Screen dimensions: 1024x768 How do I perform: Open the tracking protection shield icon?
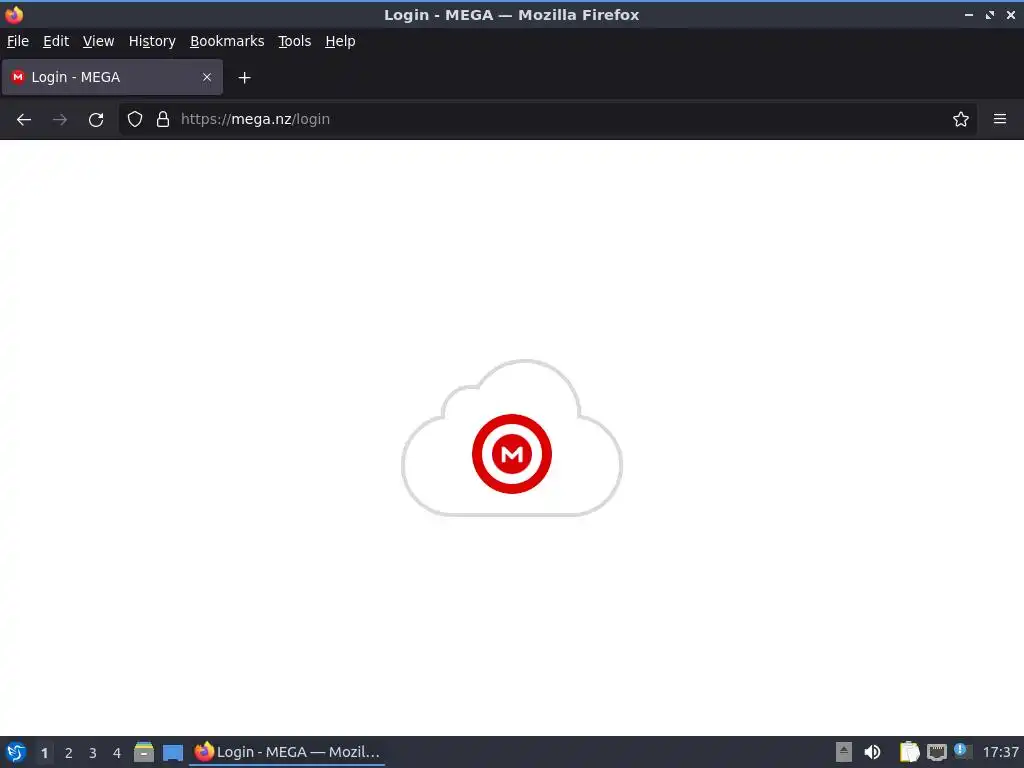135,120
